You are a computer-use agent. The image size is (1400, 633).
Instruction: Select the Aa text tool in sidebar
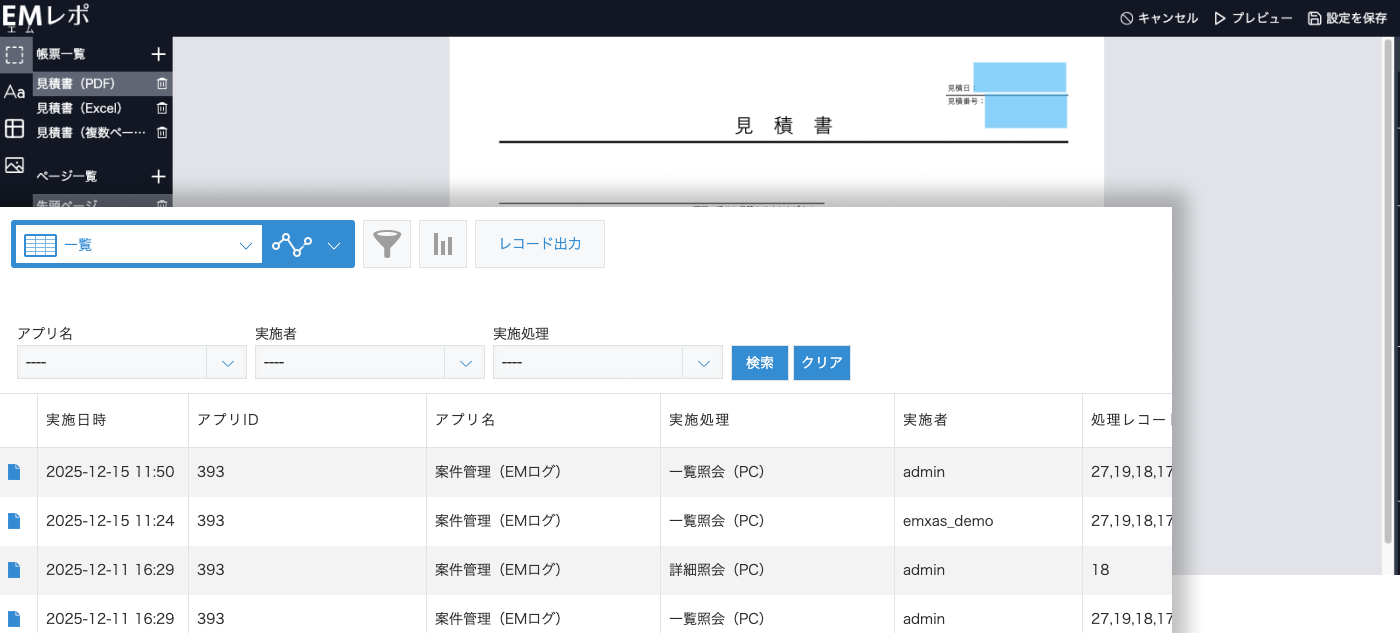[x=14, y=91]
